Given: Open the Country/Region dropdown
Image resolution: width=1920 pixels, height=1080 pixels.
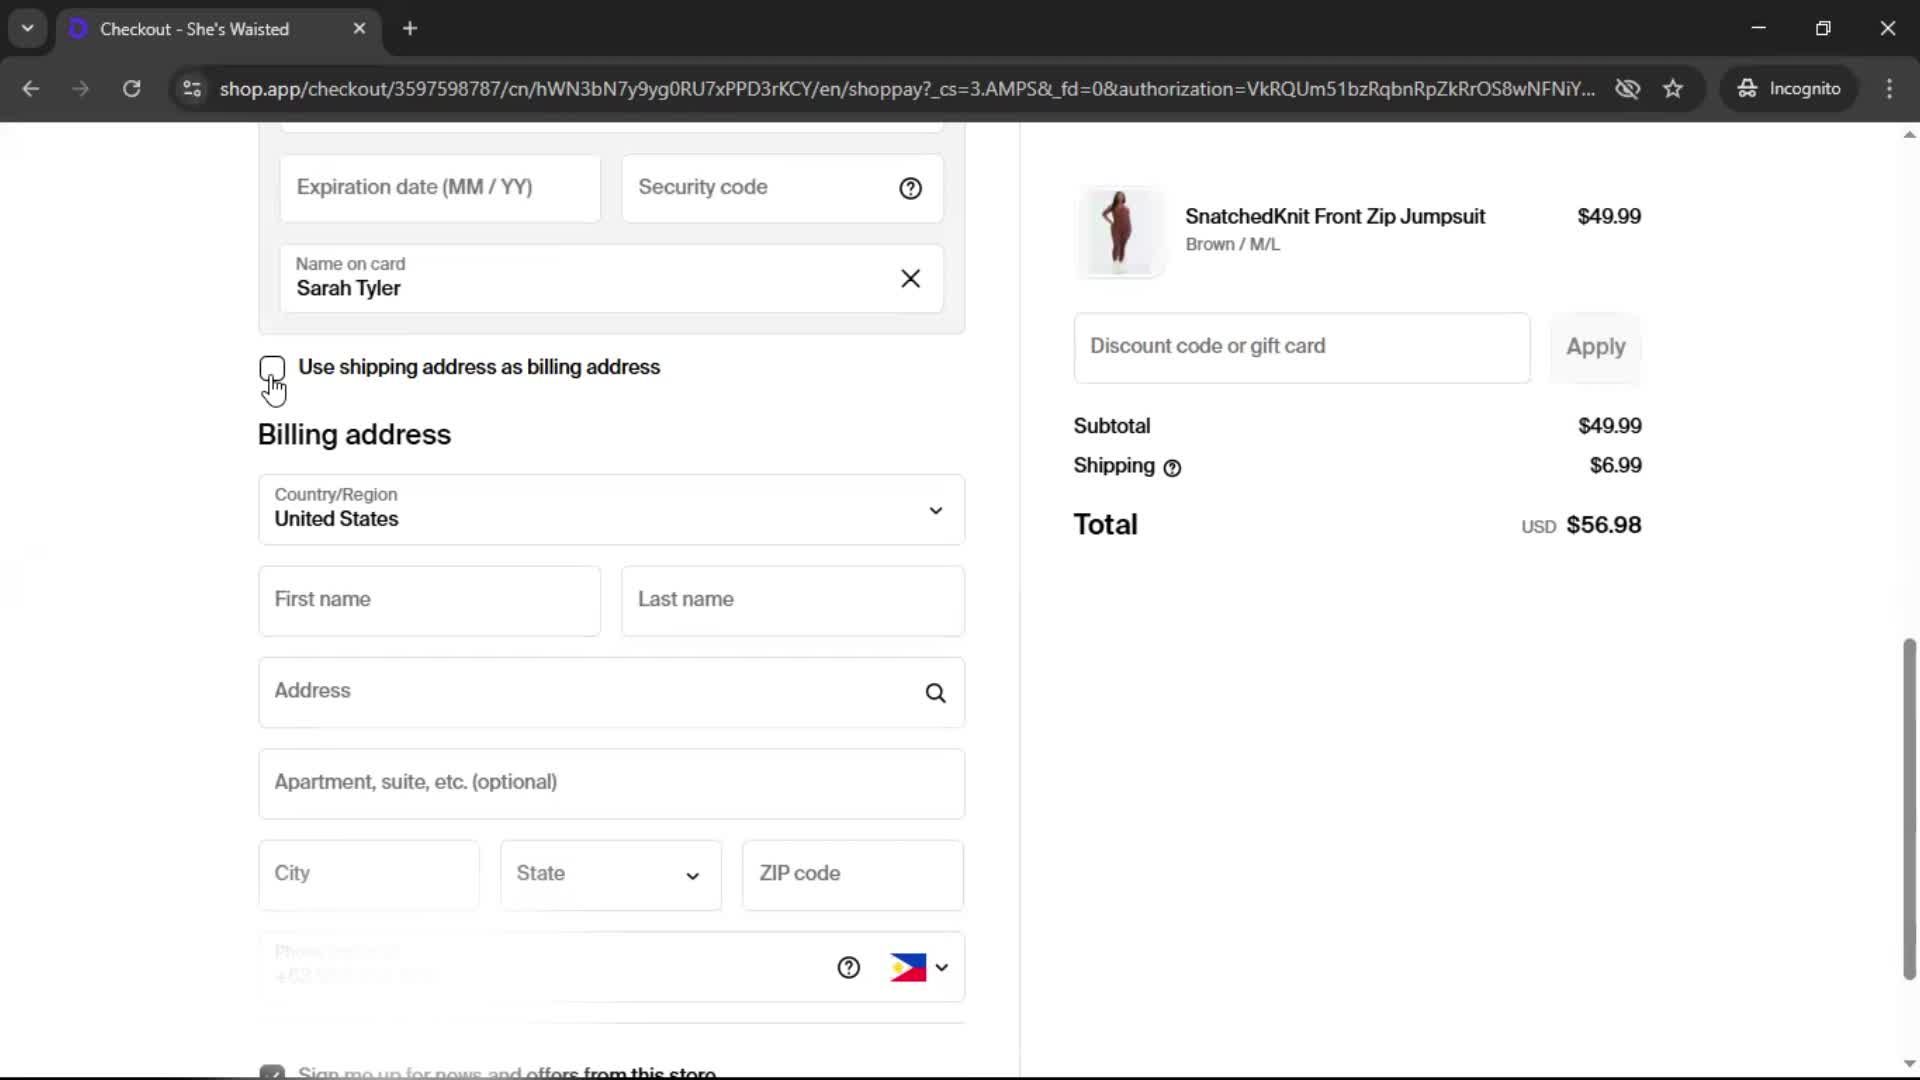Looking at the screenshot, I should (611, 510).
